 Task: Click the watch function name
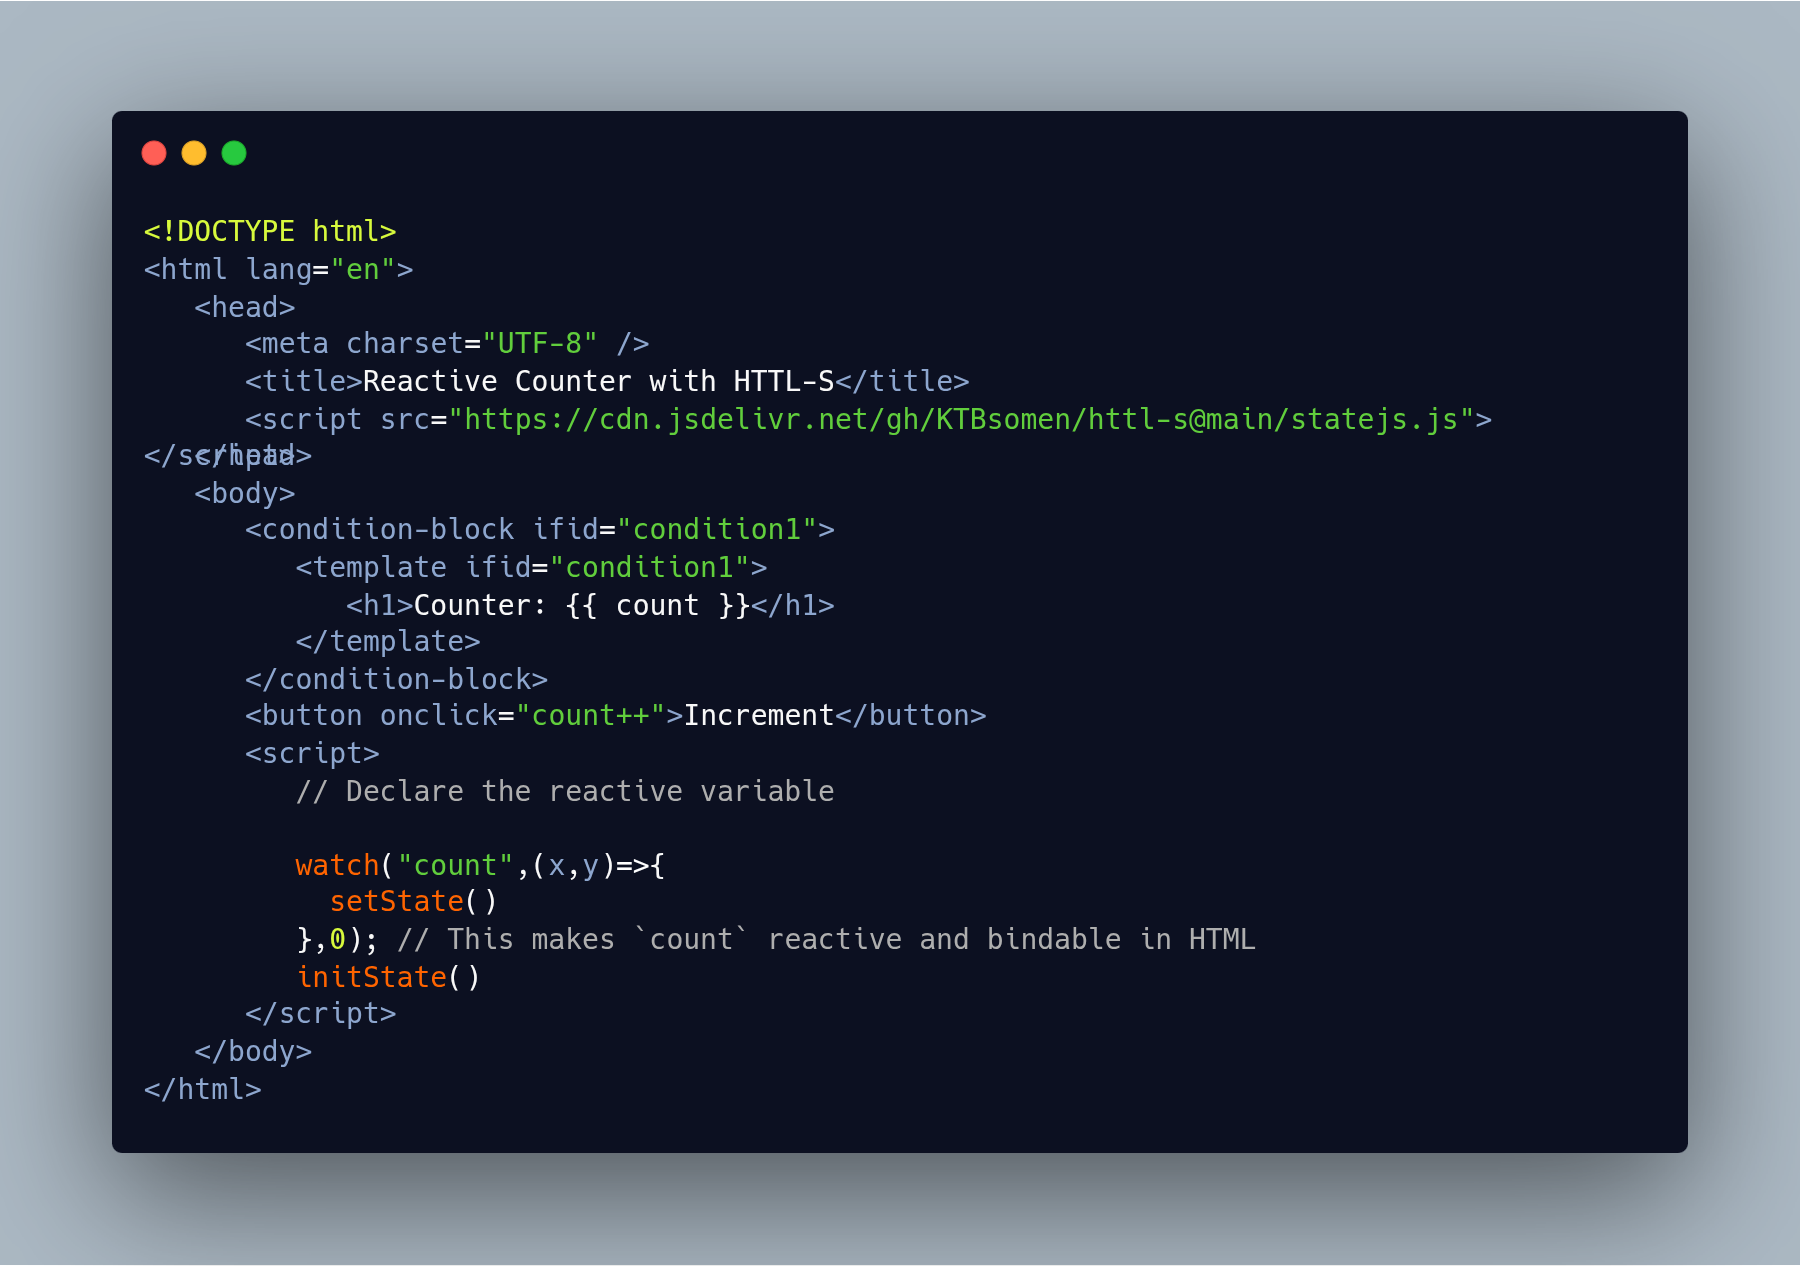pyautogui.click(x=337, y=865)
